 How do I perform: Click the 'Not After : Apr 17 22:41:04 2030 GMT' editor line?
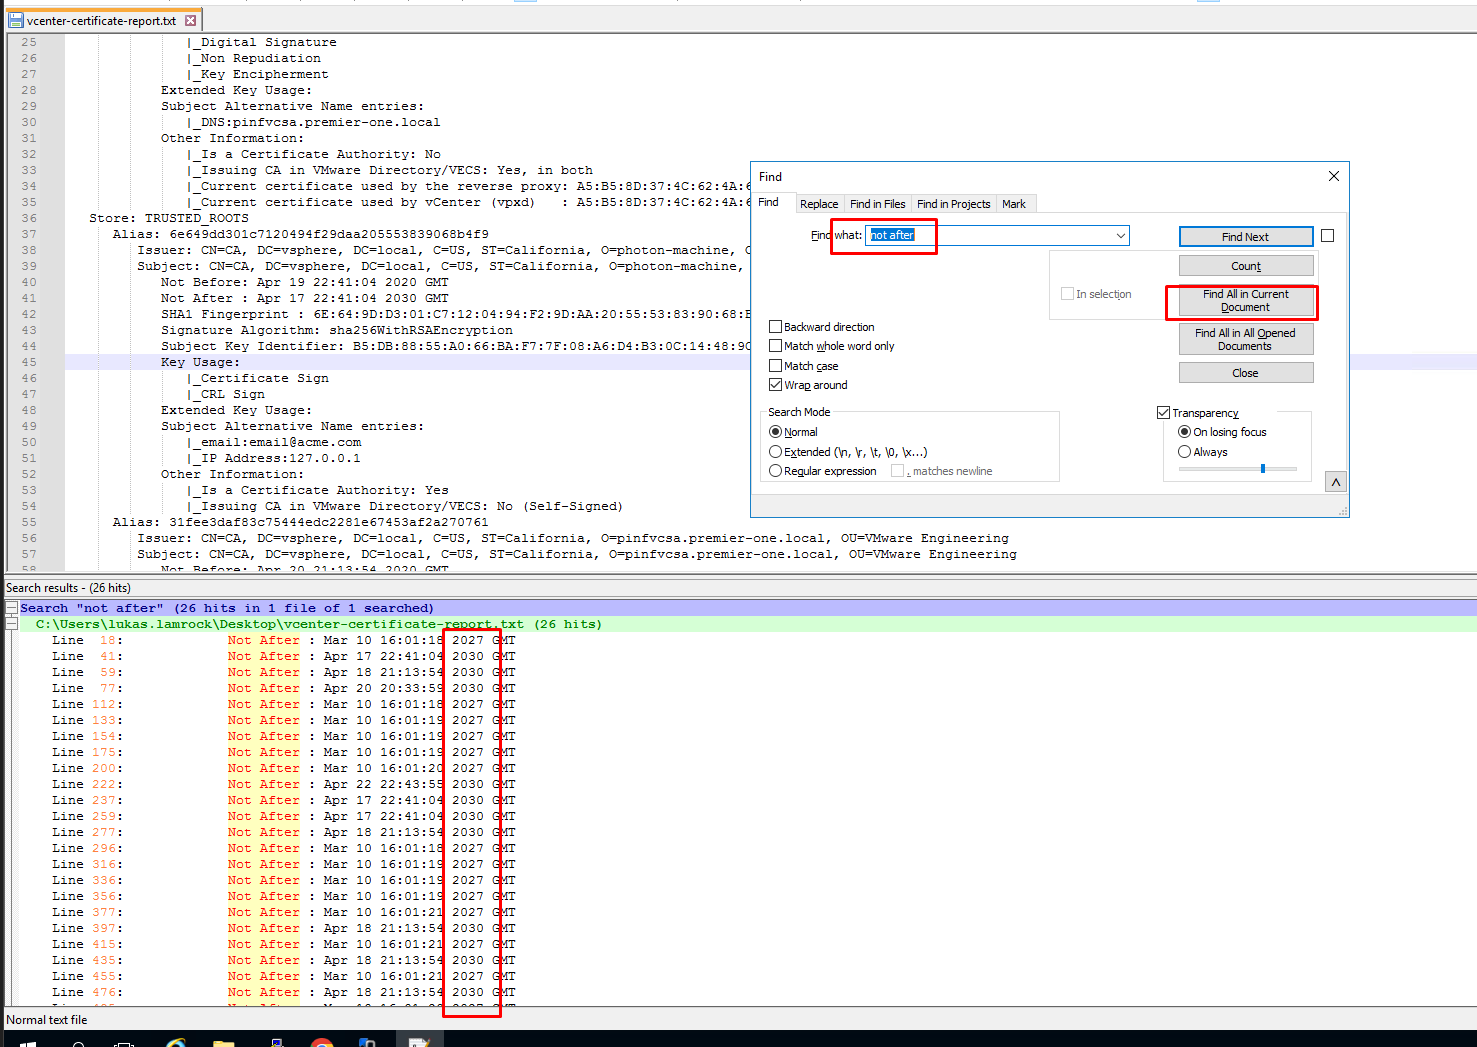point(305,298)
